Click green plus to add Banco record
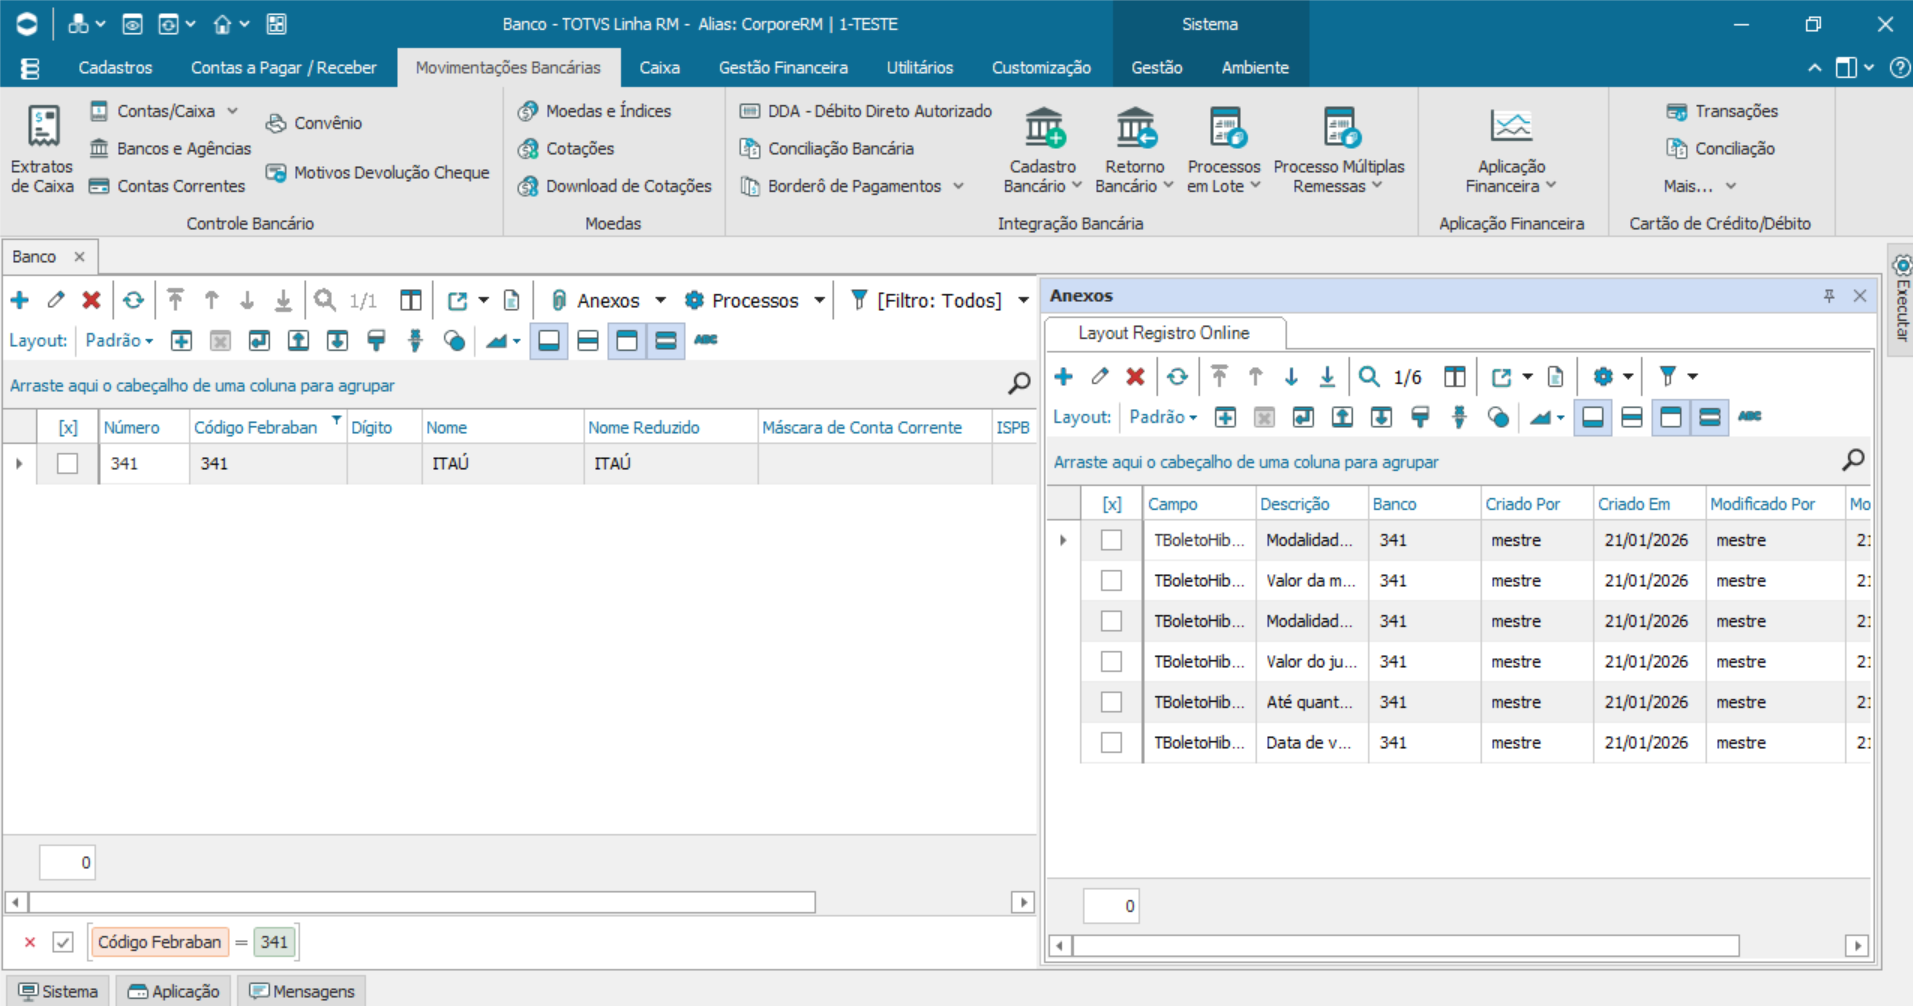 point(20,300)
